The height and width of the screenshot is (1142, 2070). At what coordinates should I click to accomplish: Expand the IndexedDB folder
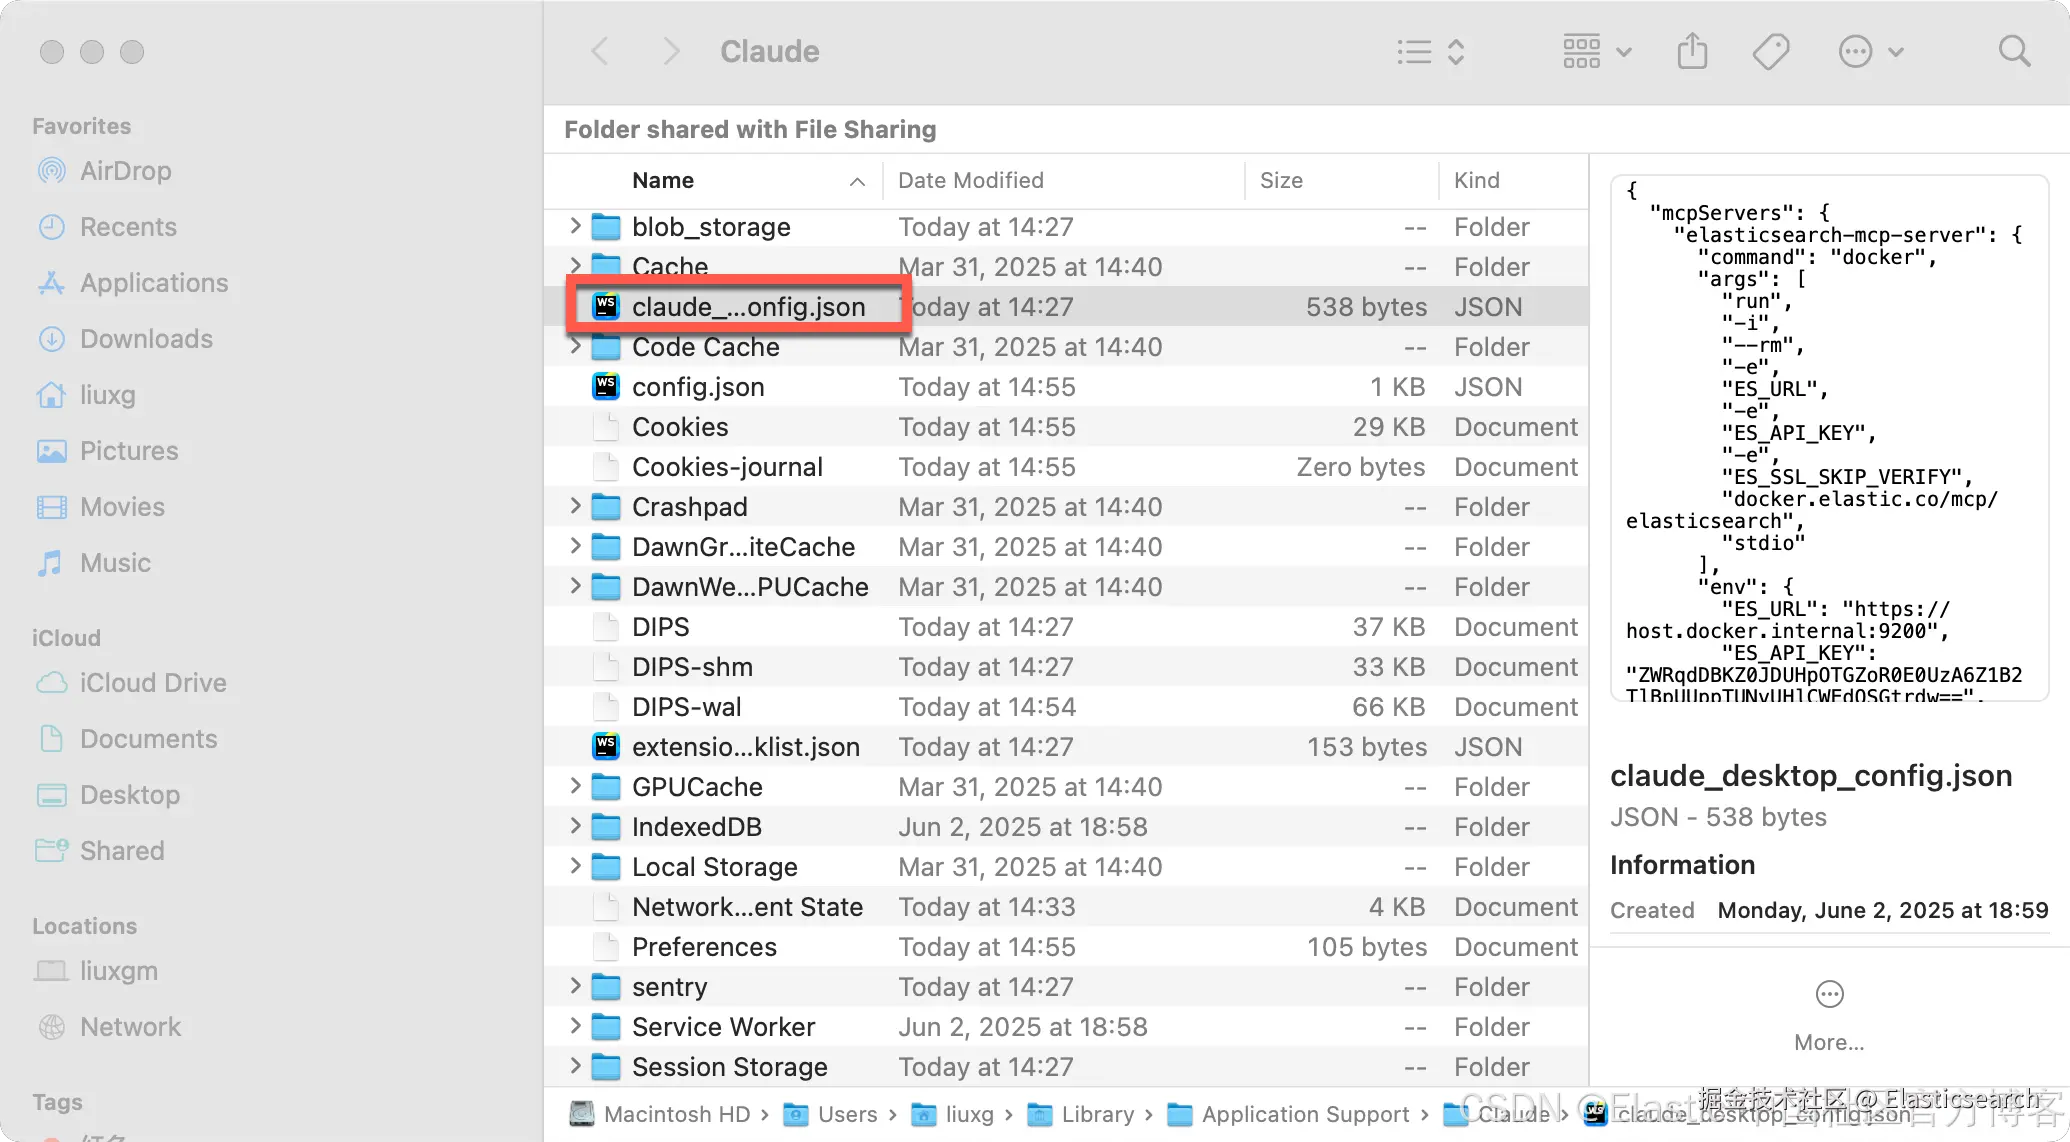pos(575,826)
